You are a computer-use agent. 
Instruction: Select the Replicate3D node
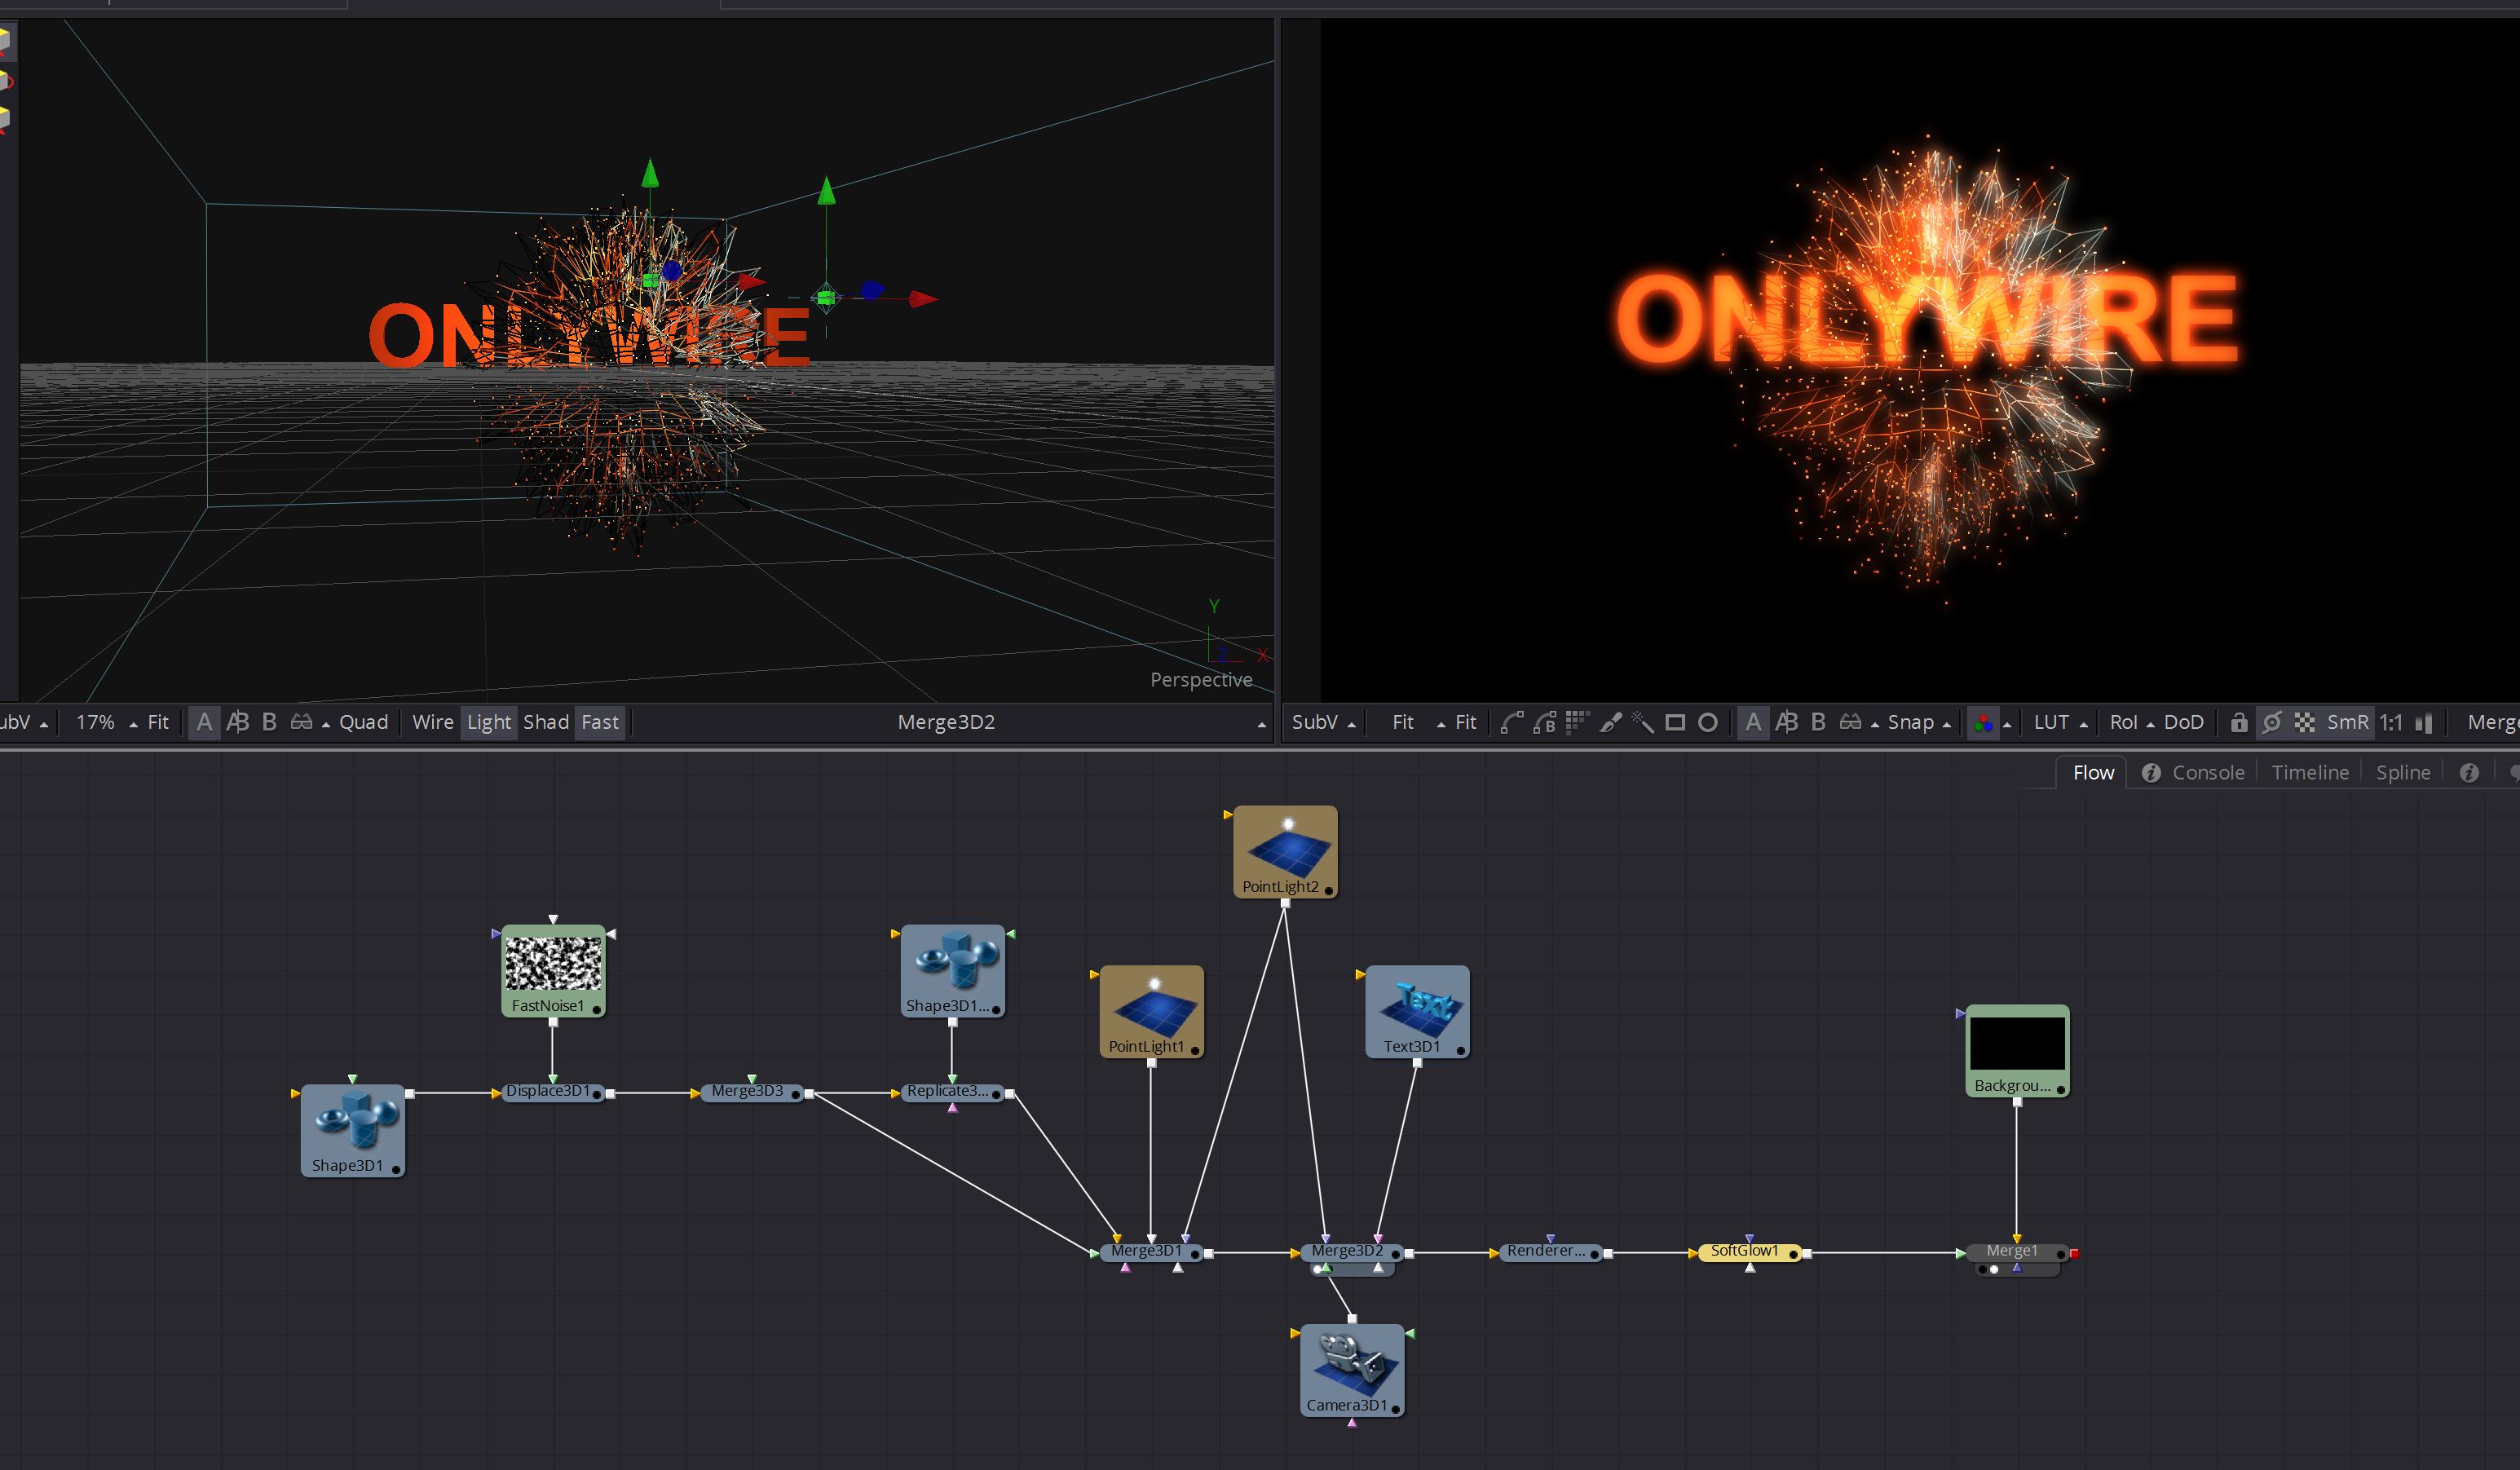952,1092
